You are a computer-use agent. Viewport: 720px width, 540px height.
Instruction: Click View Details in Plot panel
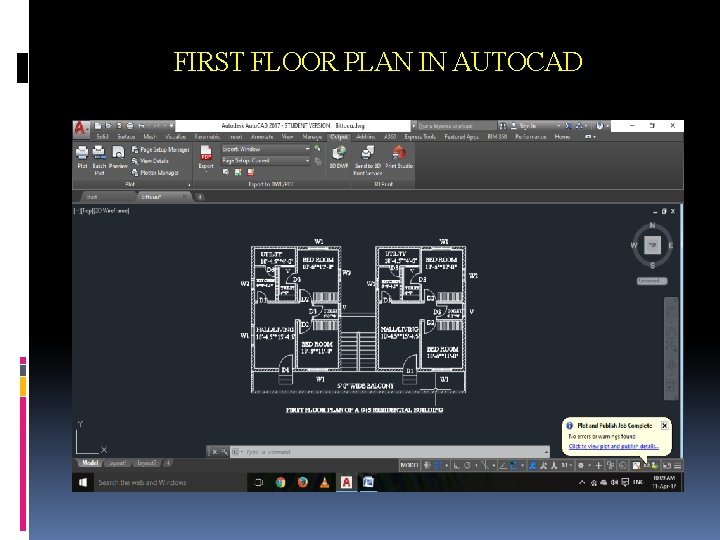(150, 161)
